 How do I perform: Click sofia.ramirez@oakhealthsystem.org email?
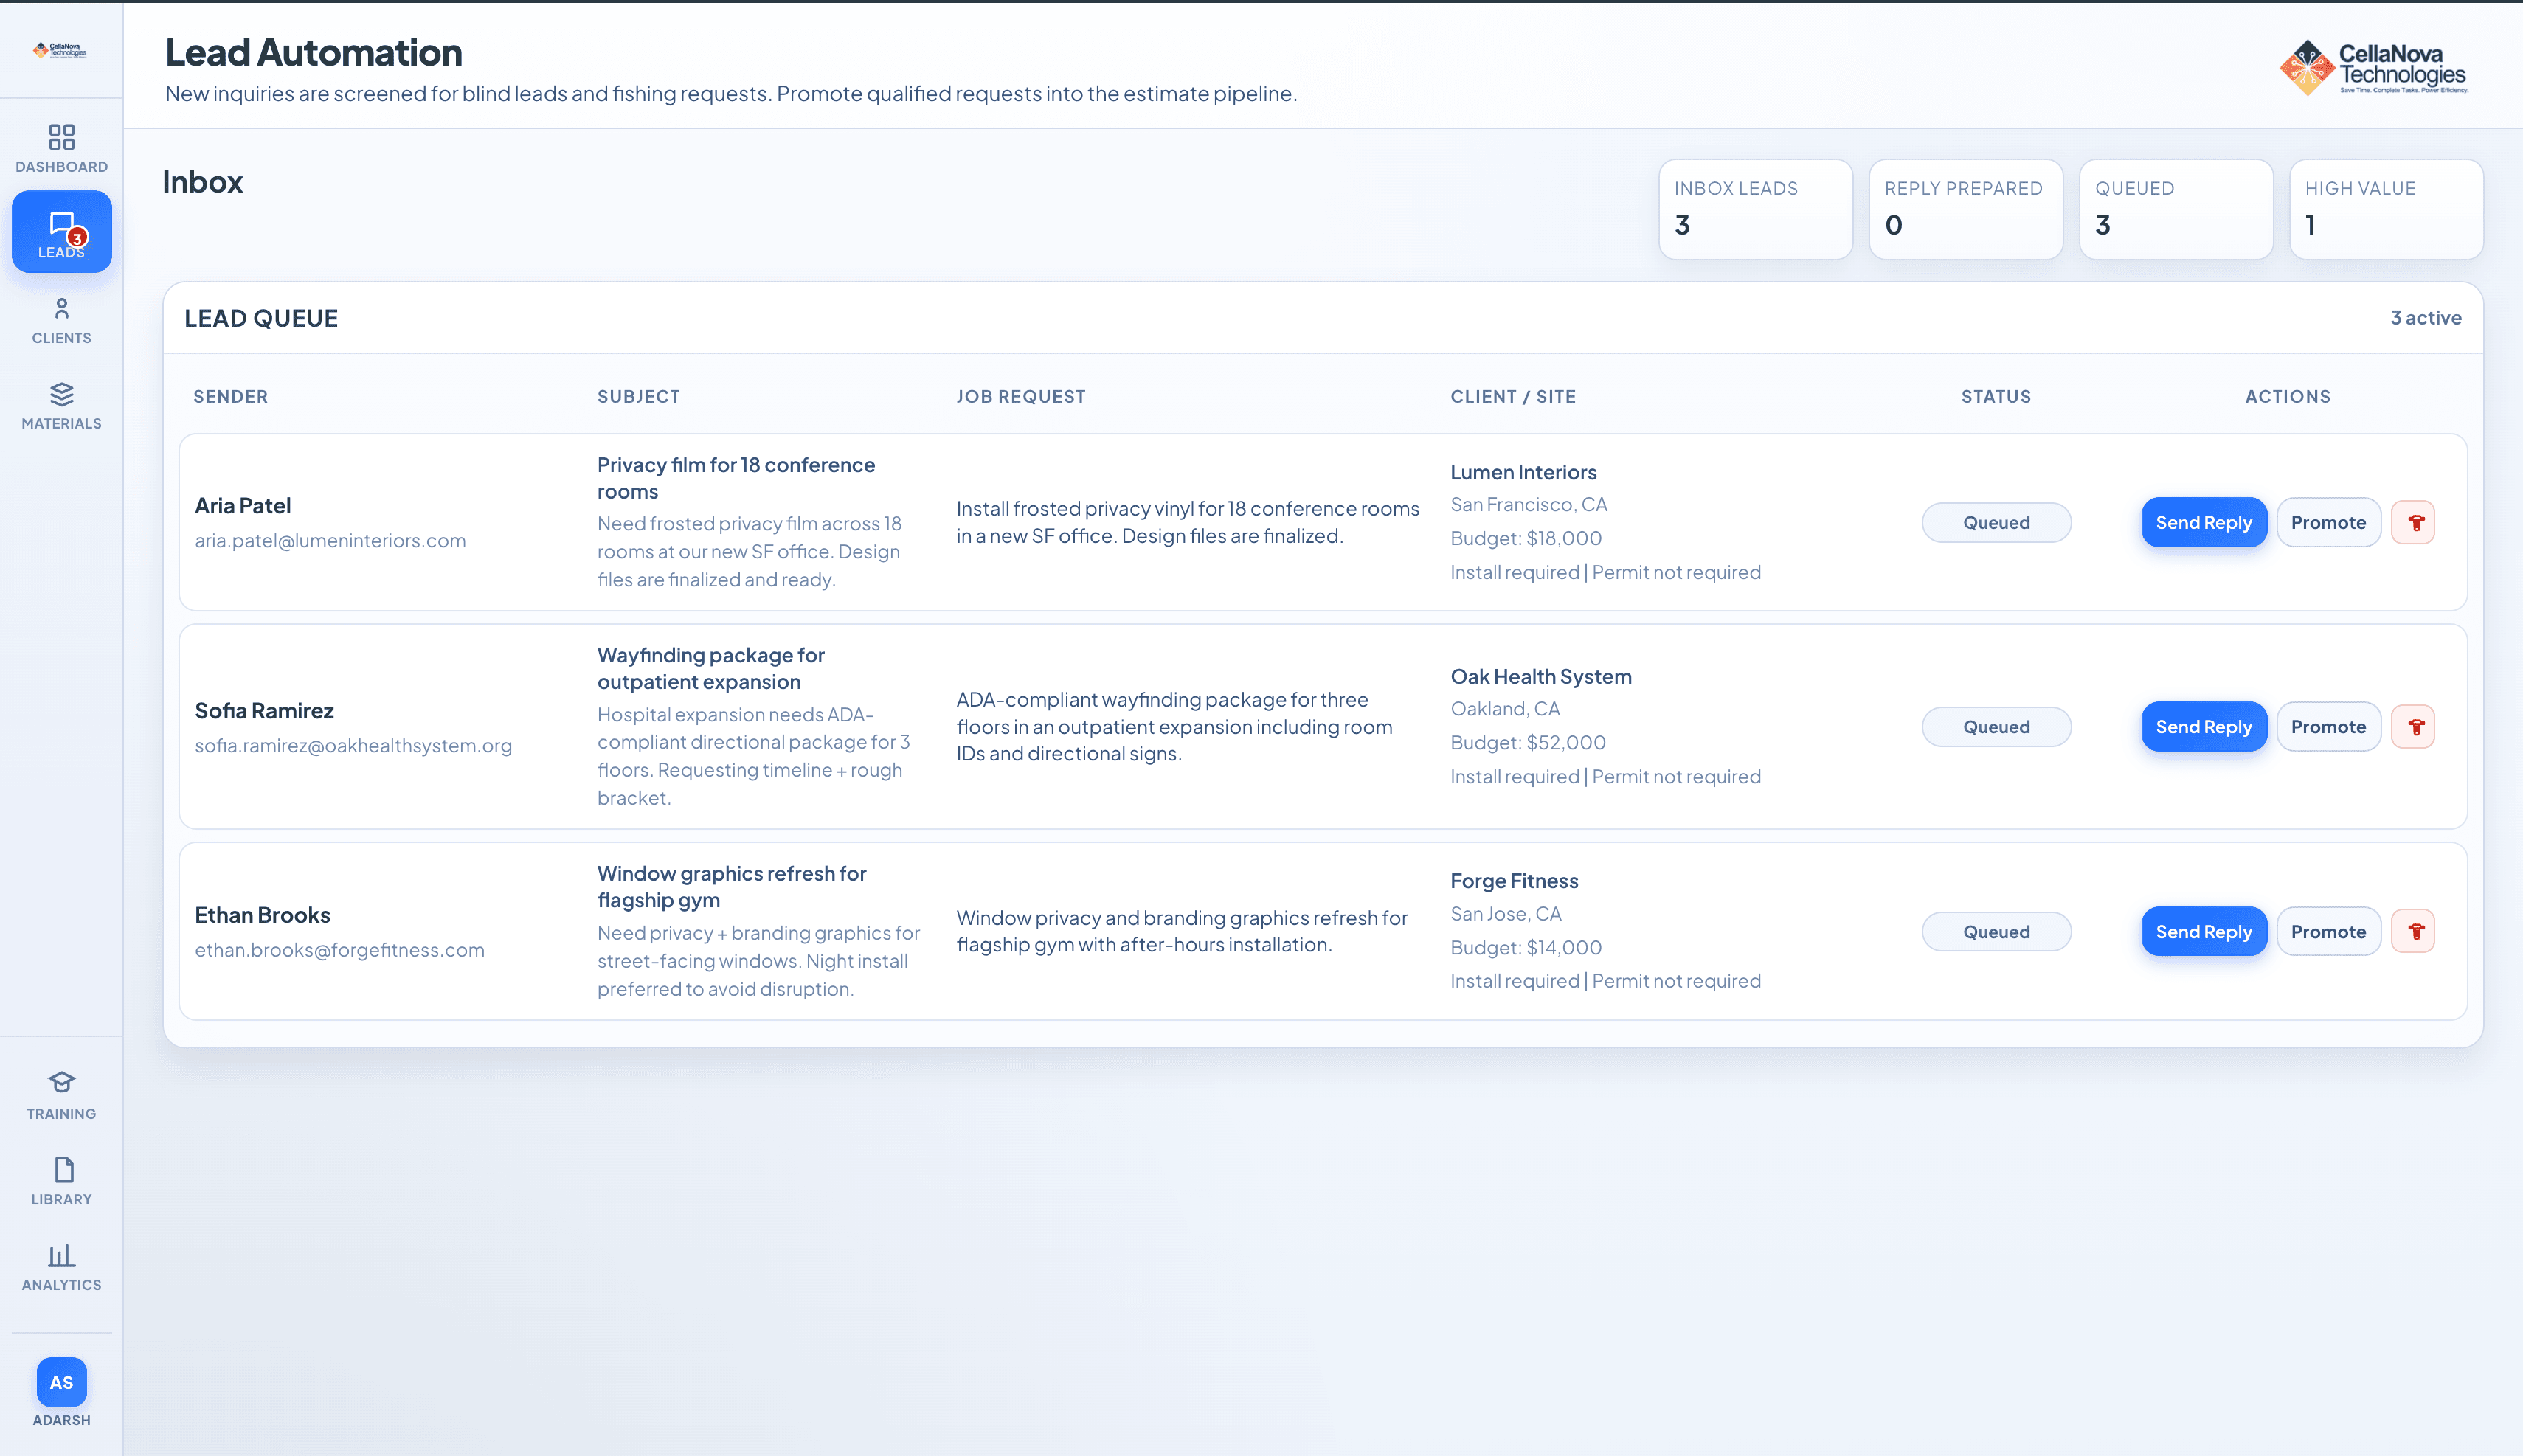tap(353, 745)
